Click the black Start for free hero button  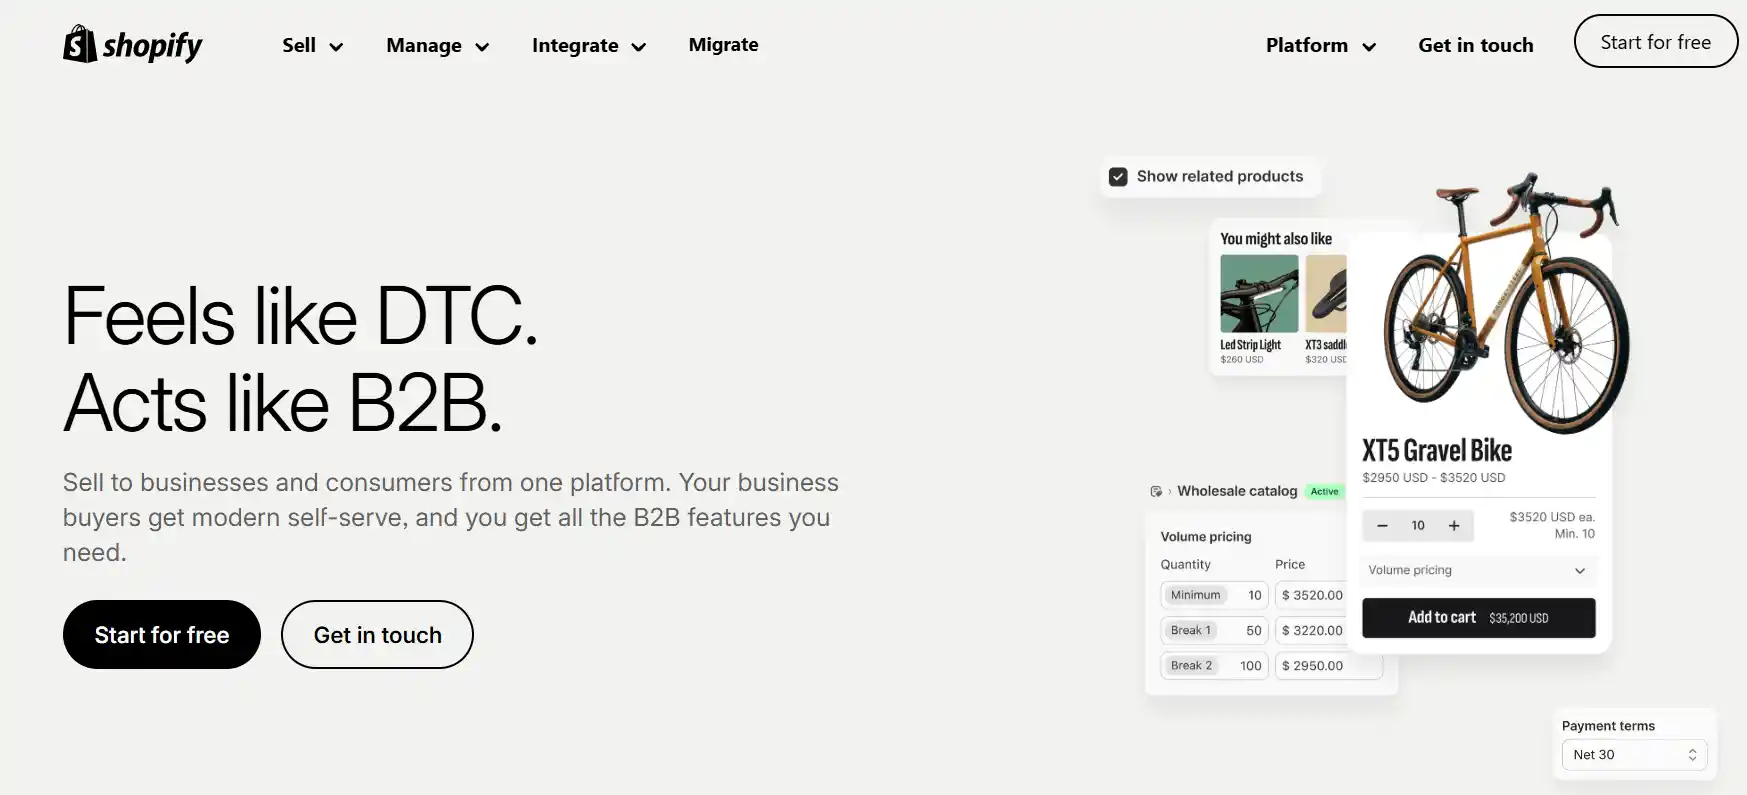coord(162,635)
